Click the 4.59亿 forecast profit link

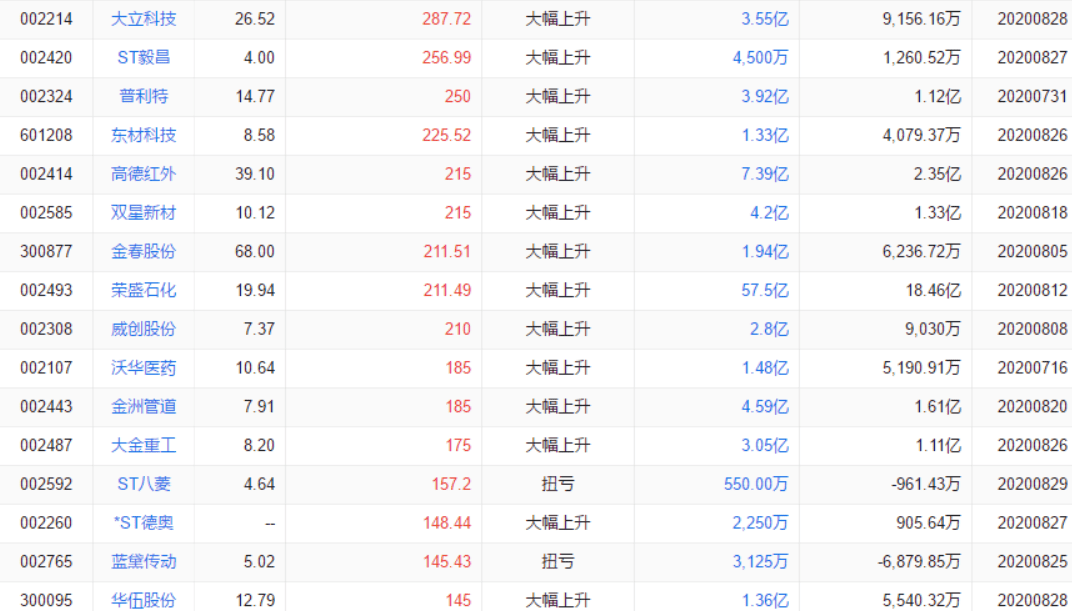tap(765, 407)
